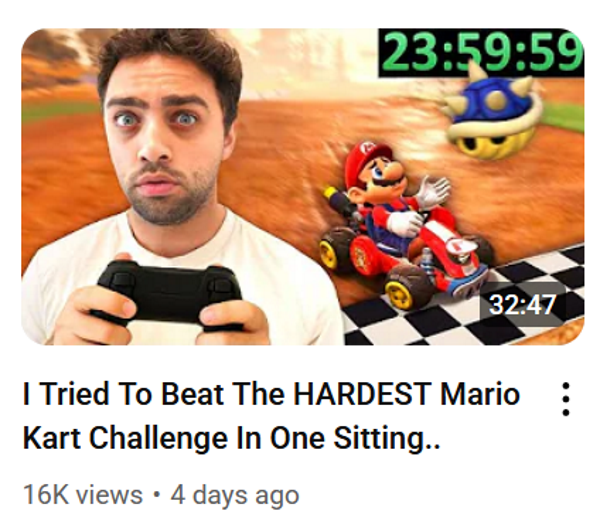Screen dimensions: 600x528
Task: Click the word 'Mario' in the title
Action: point(480,394)
